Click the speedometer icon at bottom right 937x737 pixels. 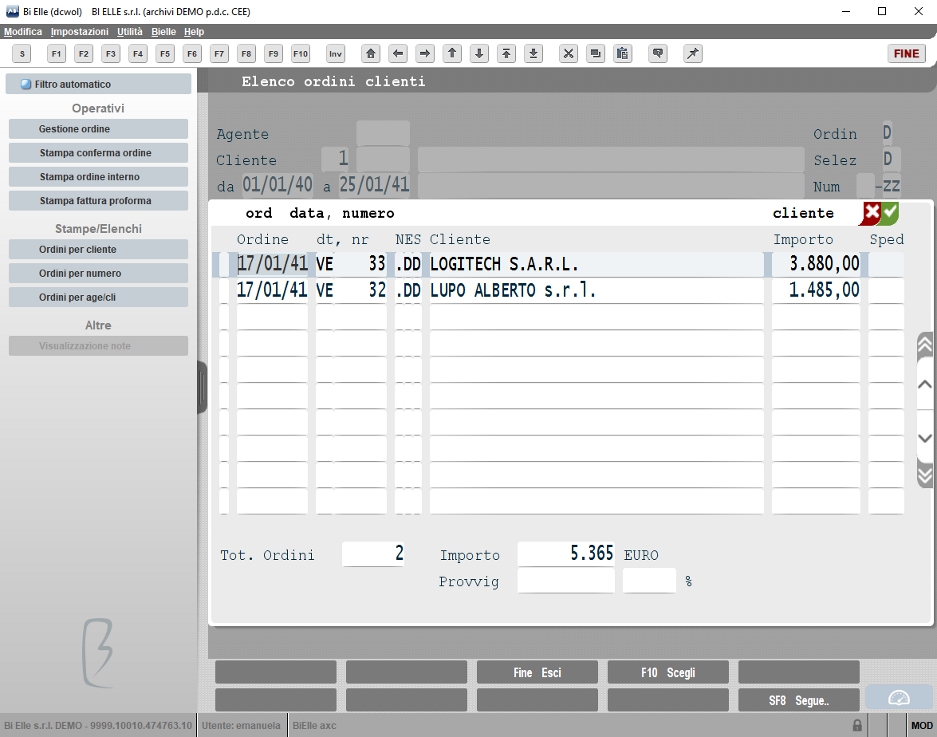click(x=899, y=698)
